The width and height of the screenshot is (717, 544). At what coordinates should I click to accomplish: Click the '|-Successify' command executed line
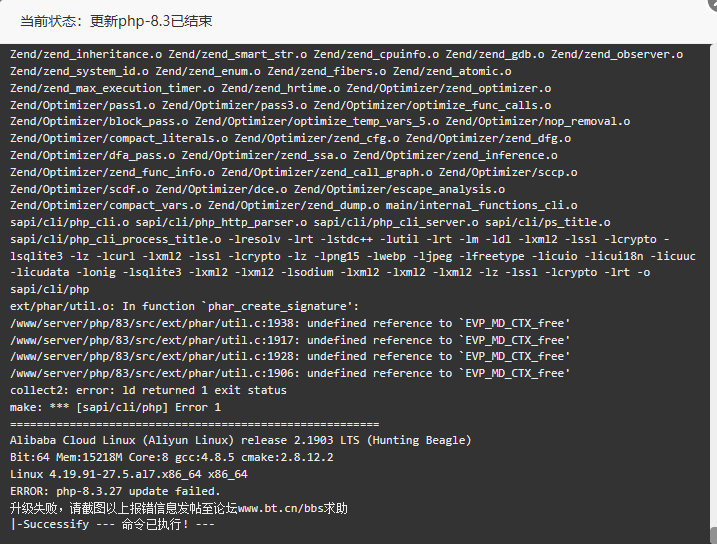tap(112, 524)
